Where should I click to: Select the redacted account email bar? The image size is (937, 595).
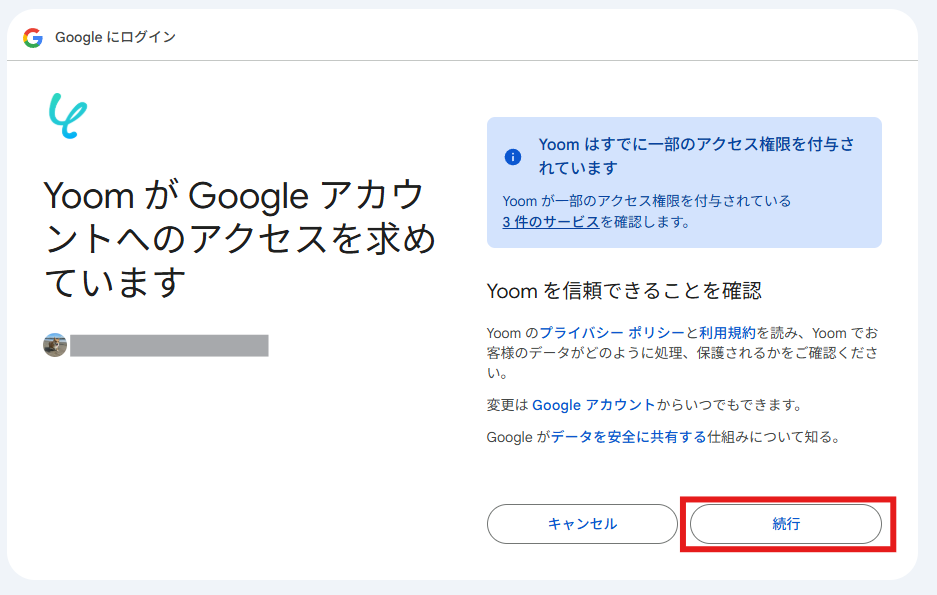point(169,346)
